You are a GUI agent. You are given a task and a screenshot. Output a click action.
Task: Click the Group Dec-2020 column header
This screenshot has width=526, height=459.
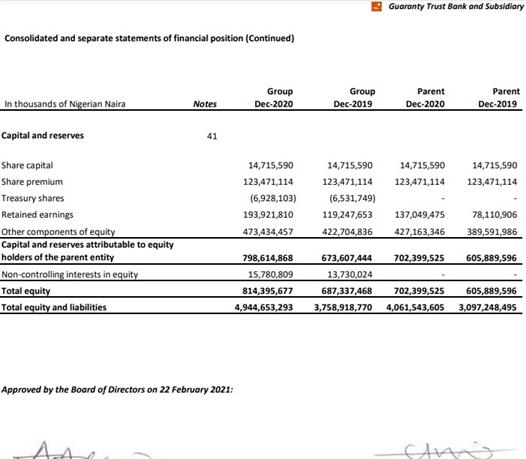pyautogui.click(x=274, y=98)
